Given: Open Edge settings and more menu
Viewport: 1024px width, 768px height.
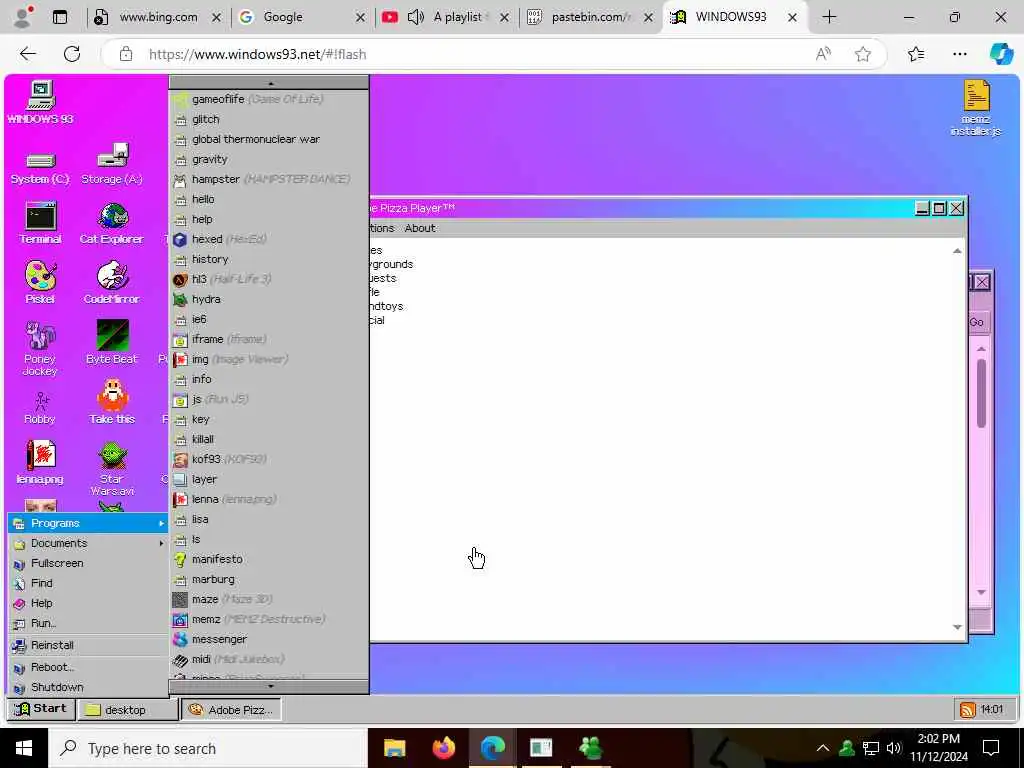Looking at the screenshot, I should (x=959, y=54).
